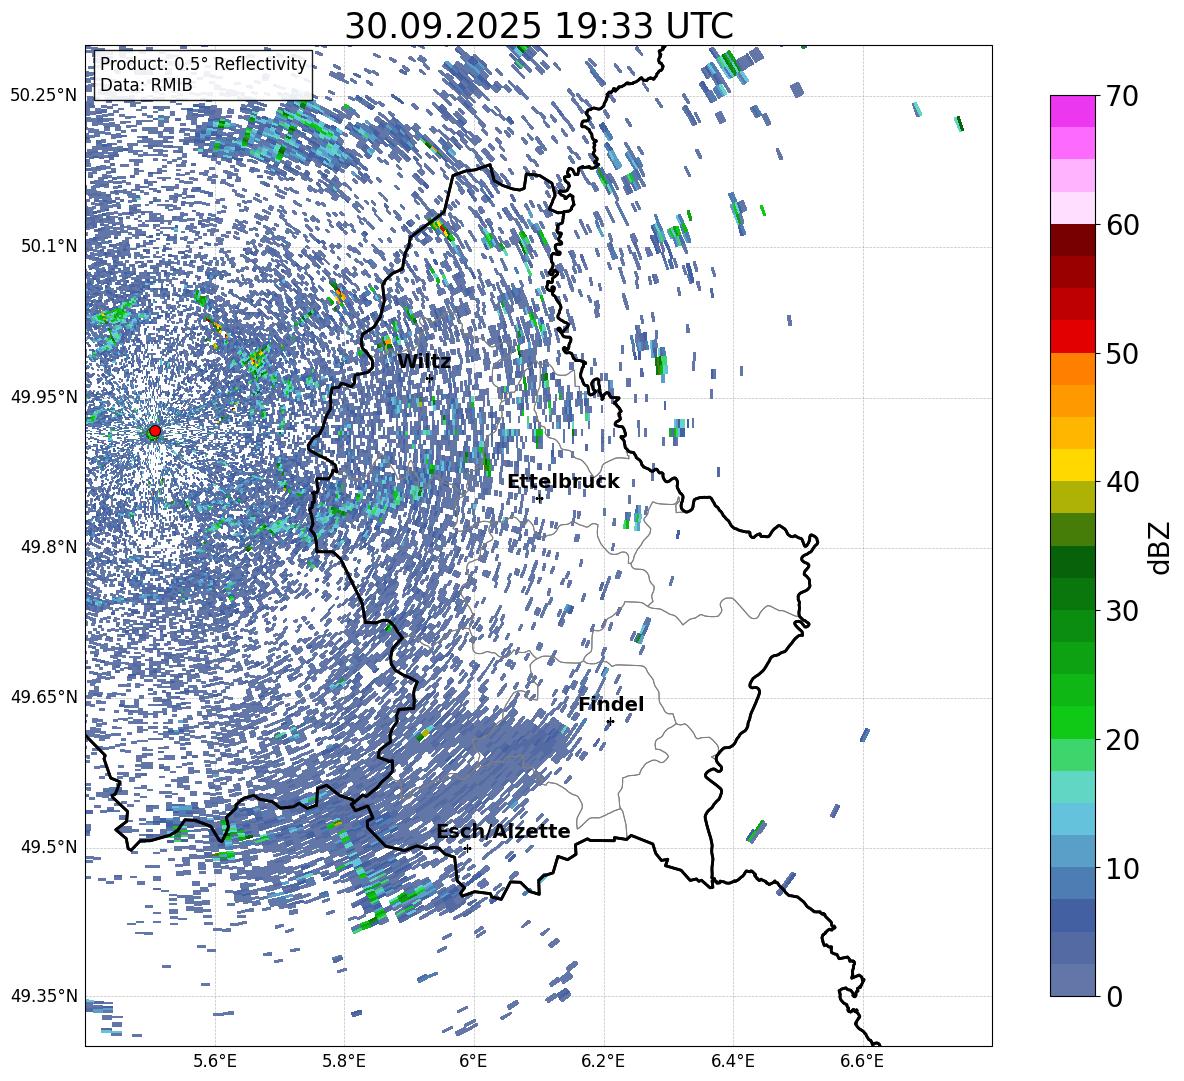
Task: Click the 6.4°E longitude label
Action: coord(732,1061)
